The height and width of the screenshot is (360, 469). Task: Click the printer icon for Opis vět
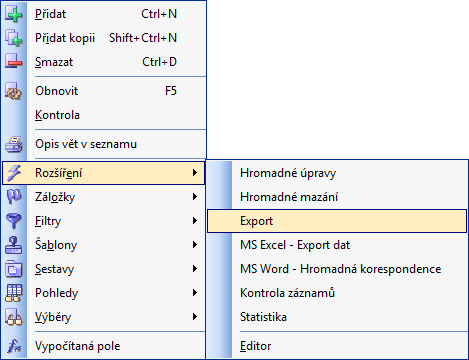pos(14,144)
